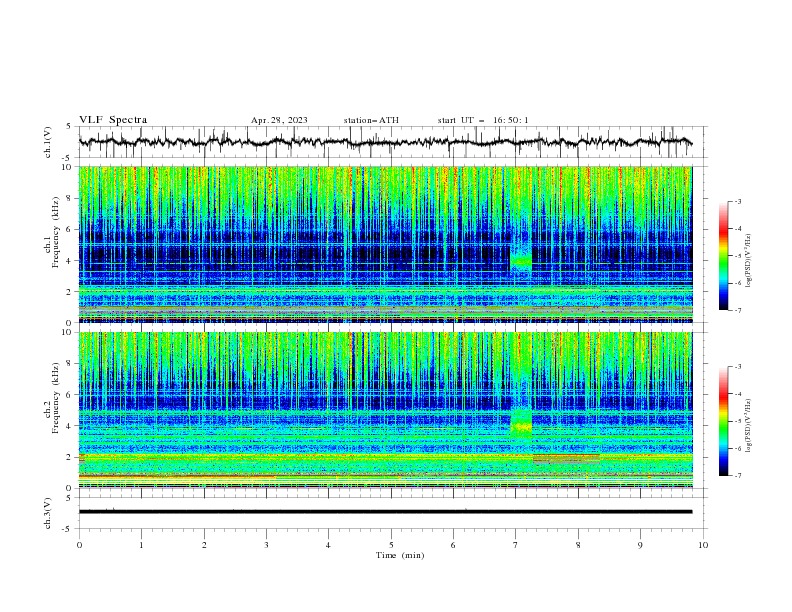792x612 pixels.
Task: Select the "start UT = 16:50:1" text
Action: [x=483, y=120]
